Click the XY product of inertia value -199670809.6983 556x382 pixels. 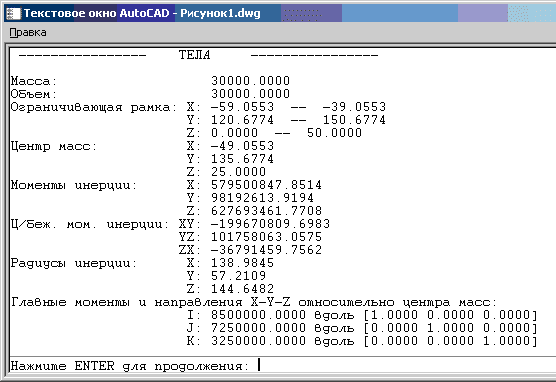[x=270, y=224]
